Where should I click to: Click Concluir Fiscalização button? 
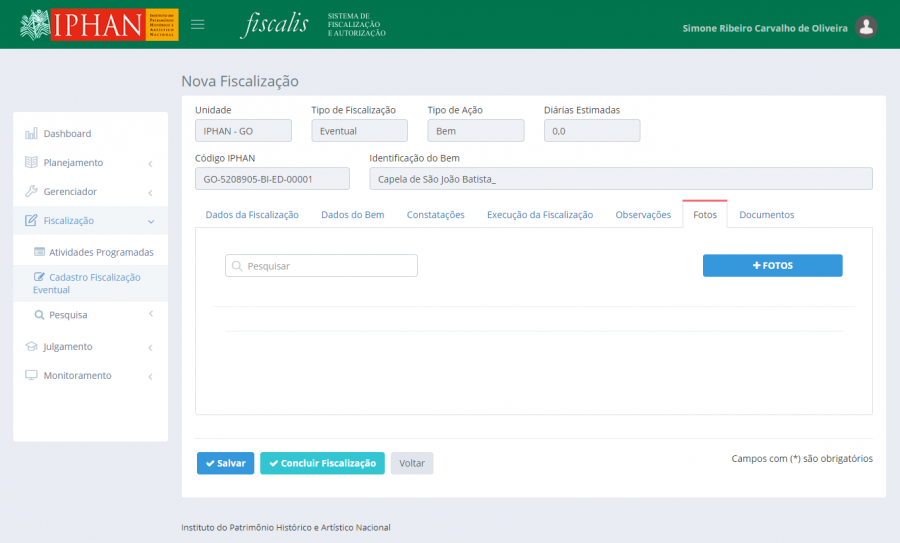tap(322, 464)
